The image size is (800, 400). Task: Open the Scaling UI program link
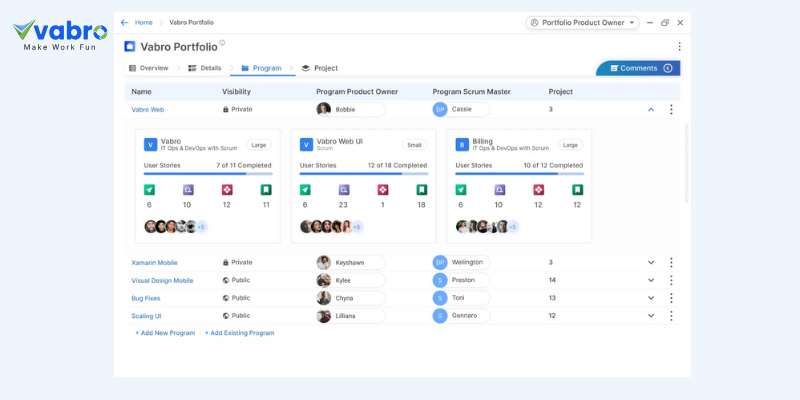146,316
